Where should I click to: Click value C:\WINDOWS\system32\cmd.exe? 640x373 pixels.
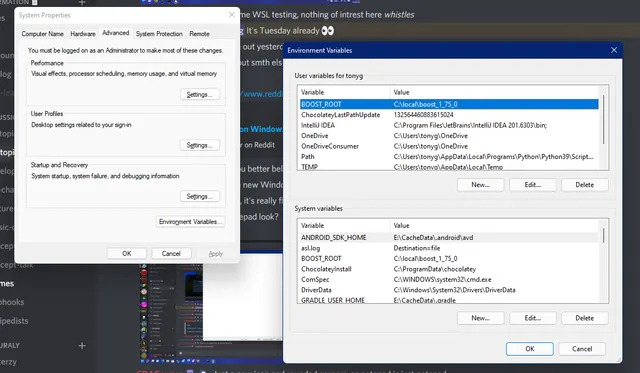pyautogui.click(x=442, y=280)
